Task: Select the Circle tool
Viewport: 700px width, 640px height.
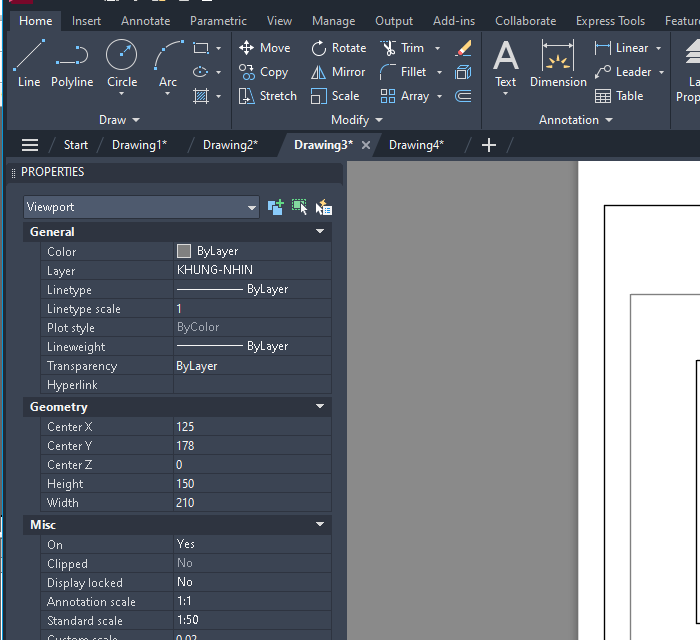Action: coord(121,62)
